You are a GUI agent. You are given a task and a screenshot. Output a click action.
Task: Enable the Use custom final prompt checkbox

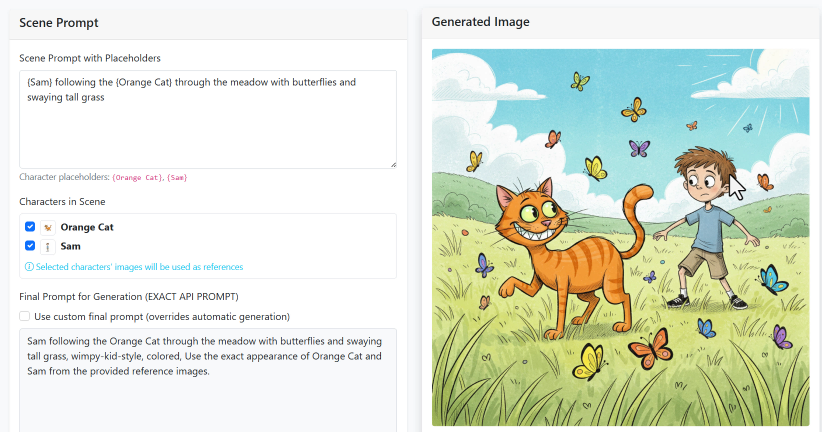pyautogui.click(x=25, y=317)
